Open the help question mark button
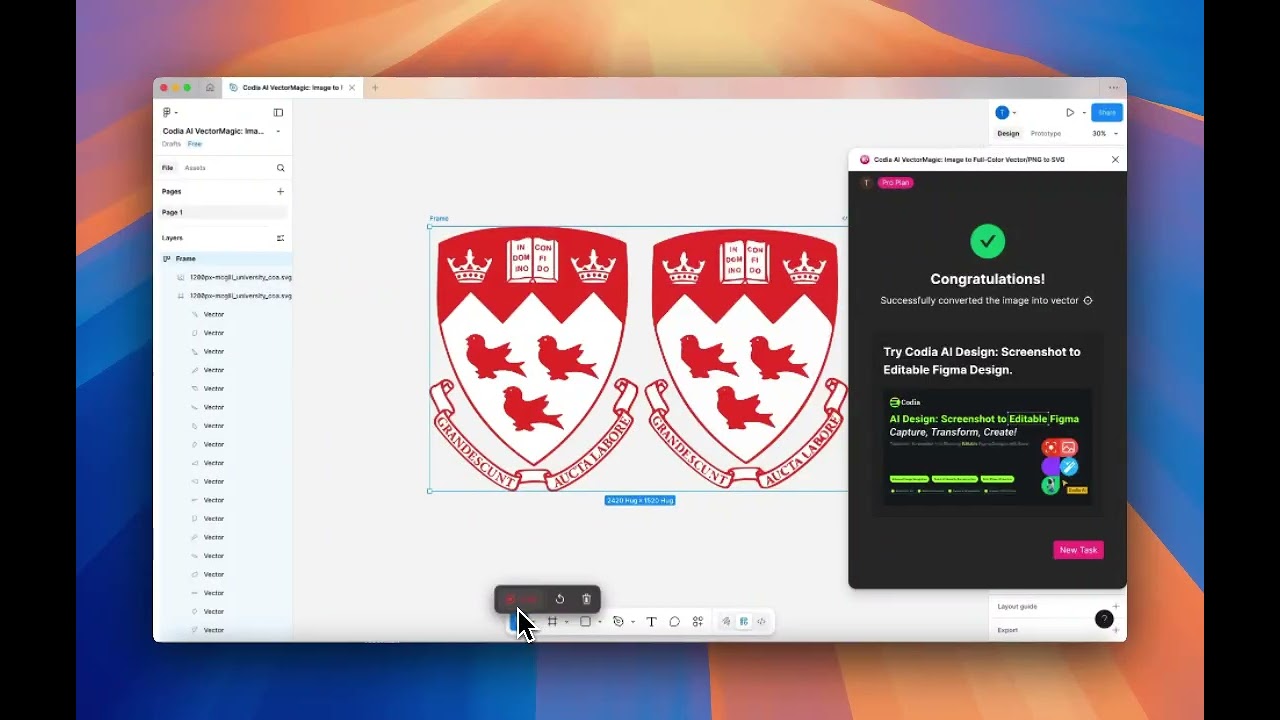The image size is (1280, 720). (x=1104, y=619)
